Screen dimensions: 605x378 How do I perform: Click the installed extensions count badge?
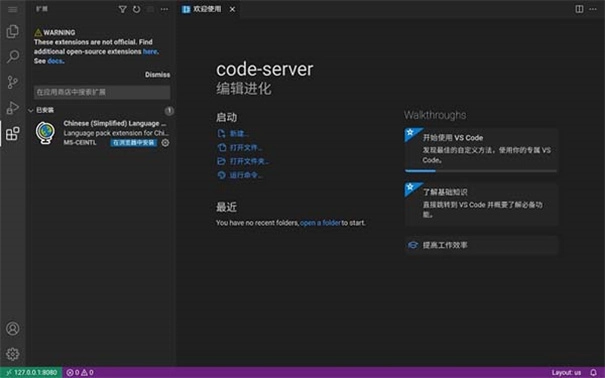tap(169, 111)
